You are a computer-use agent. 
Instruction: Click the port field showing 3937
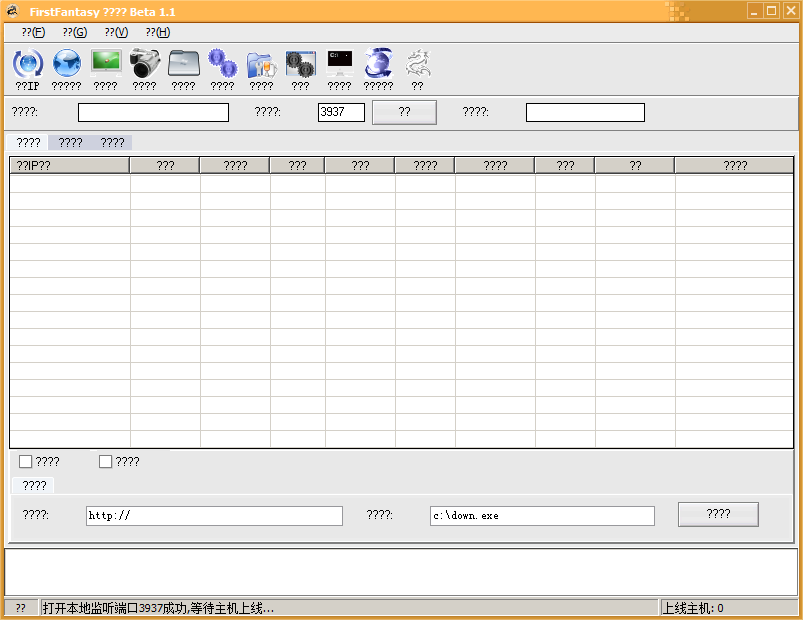(341, 112)
